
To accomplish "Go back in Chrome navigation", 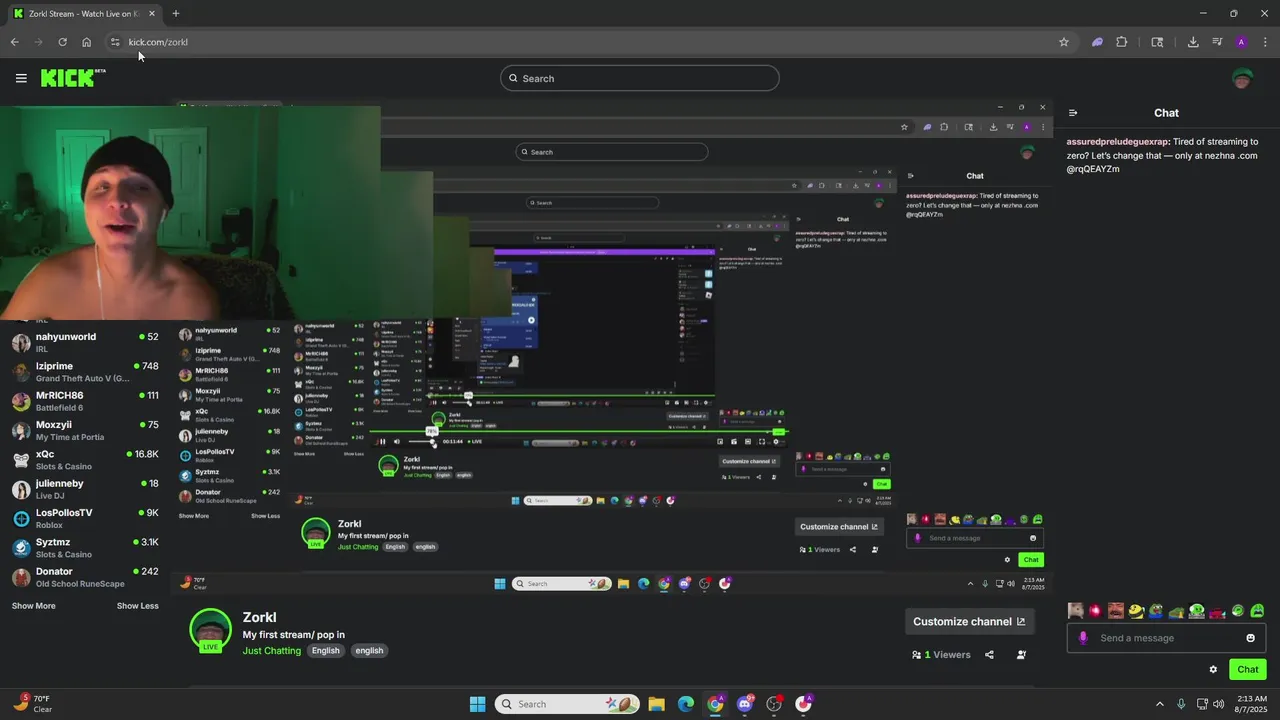I will pos(14,42).
